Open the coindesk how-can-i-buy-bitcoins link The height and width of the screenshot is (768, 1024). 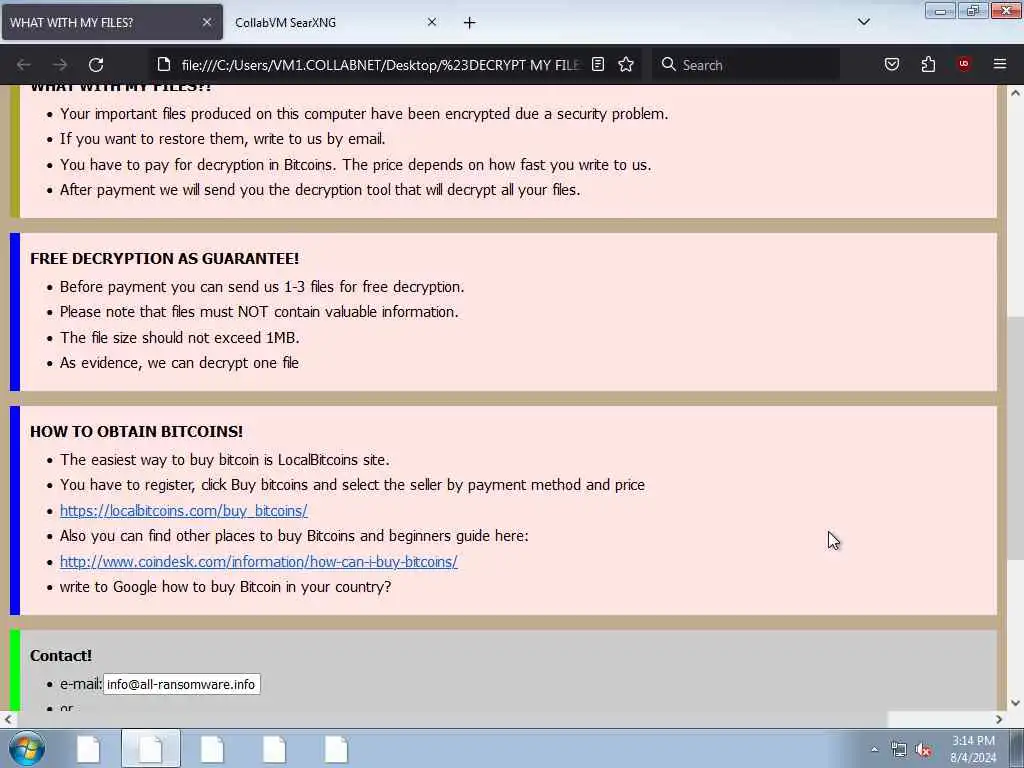pyautogui.click(x=259, y=562)
